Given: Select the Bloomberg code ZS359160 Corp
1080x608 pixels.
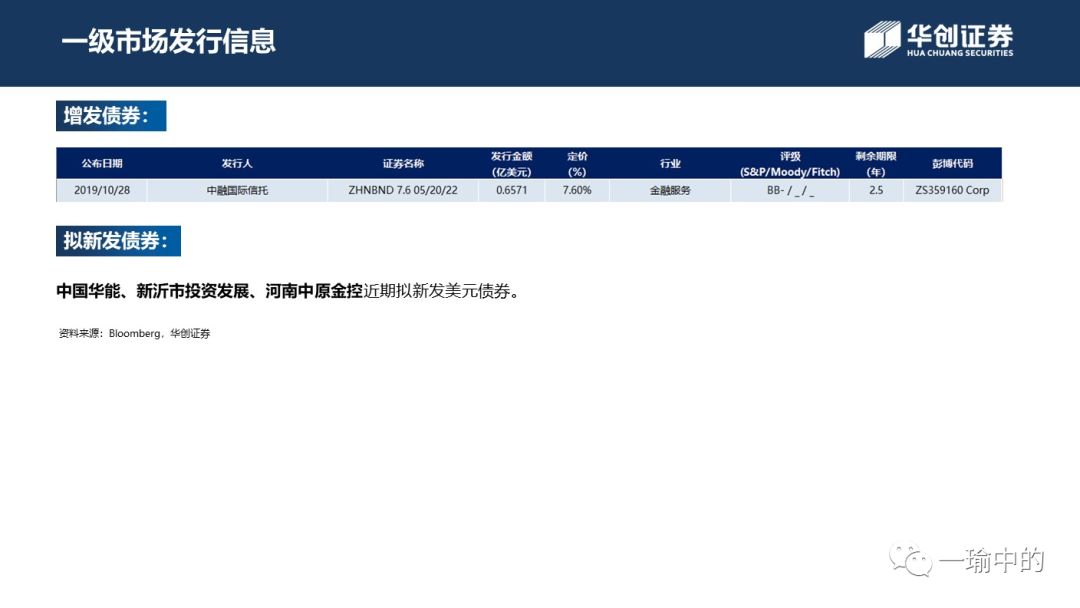Looking at the screenshot, I should [x=953, y=190].
